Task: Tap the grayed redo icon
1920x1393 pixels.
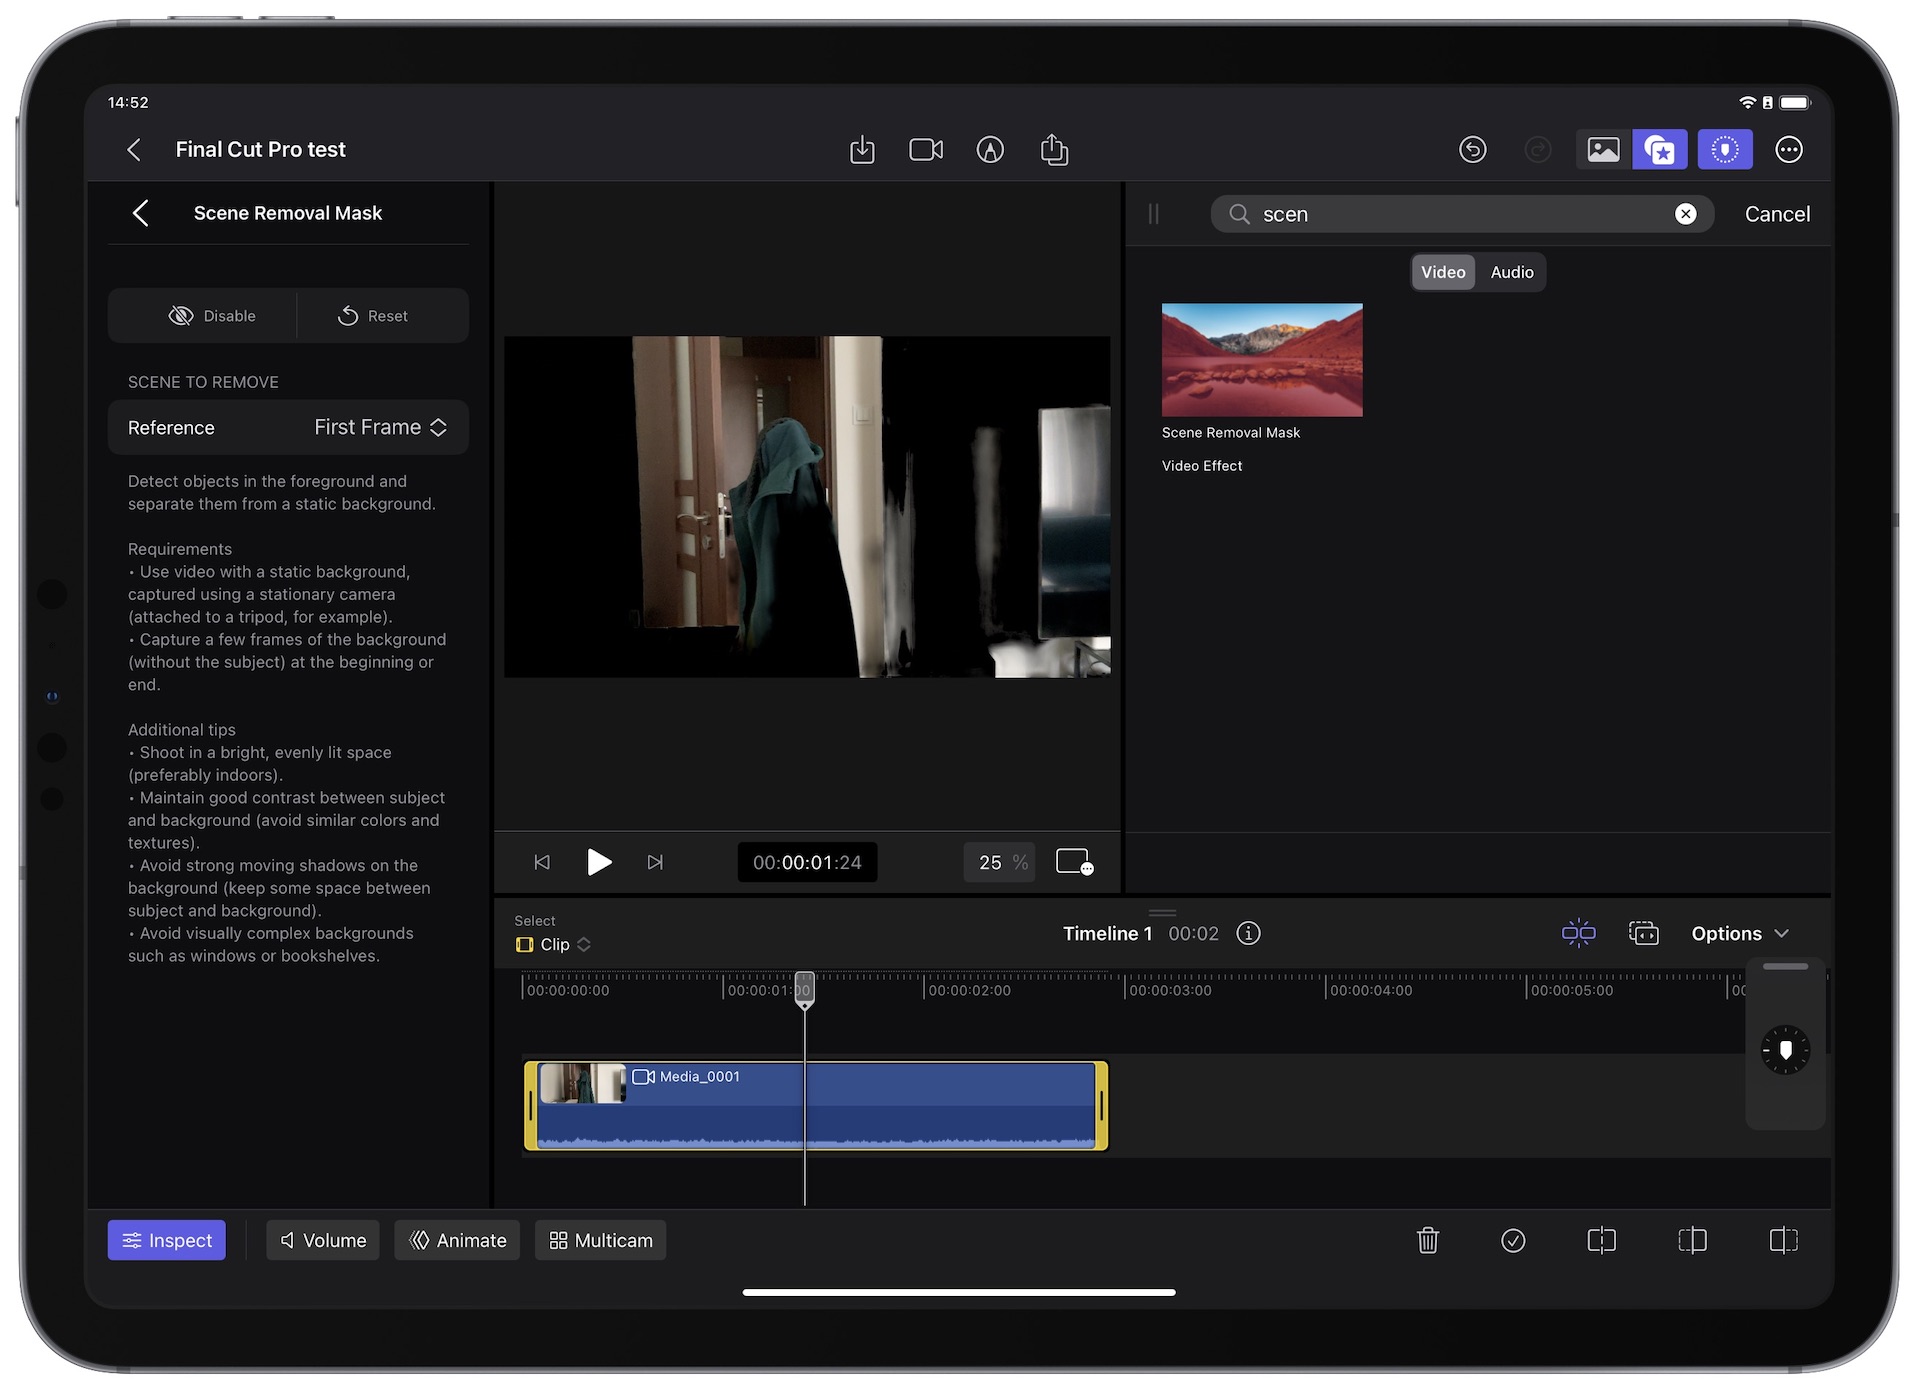Action: [1538, 150]
